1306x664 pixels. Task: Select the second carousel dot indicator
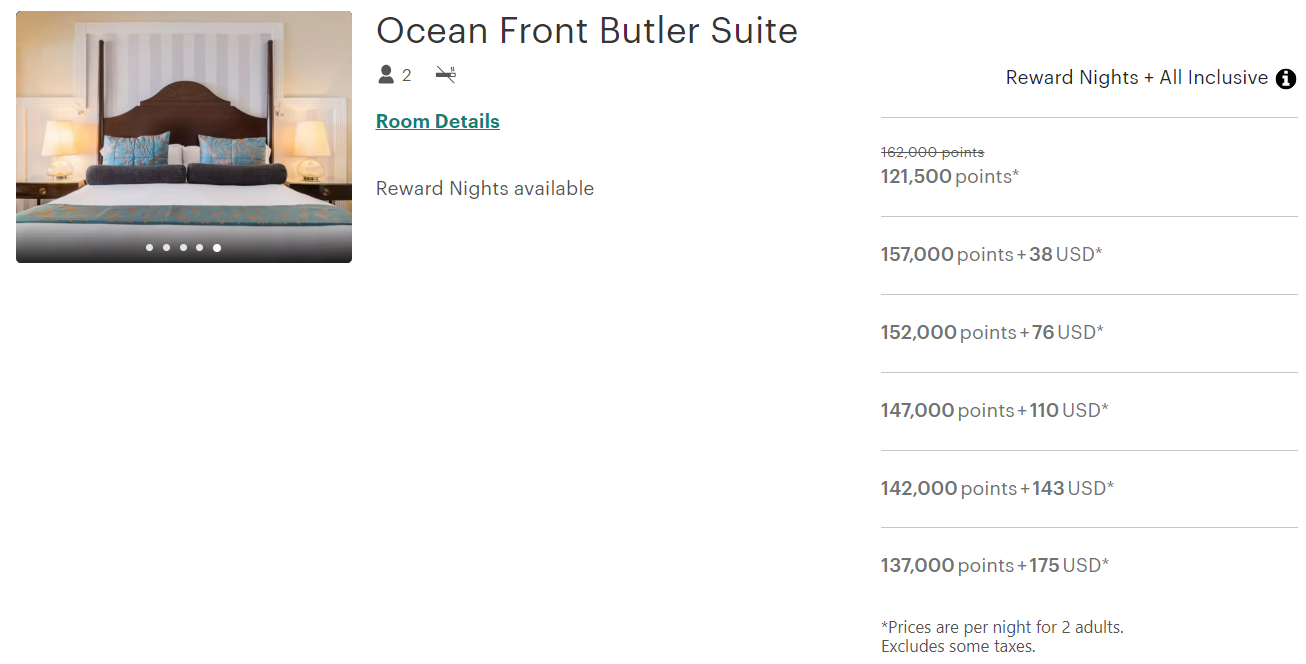(x=167, y=247)
